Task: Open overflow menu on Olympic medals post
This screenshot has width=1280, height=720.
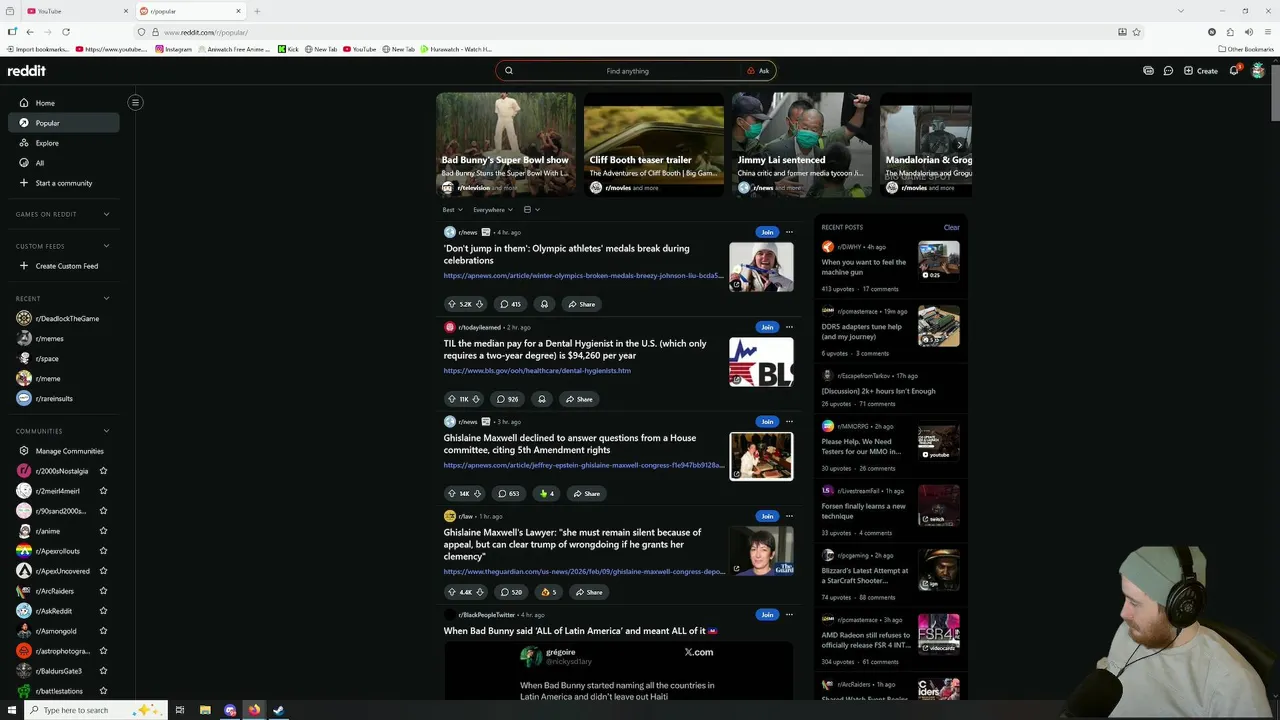Action: (789, 232)
